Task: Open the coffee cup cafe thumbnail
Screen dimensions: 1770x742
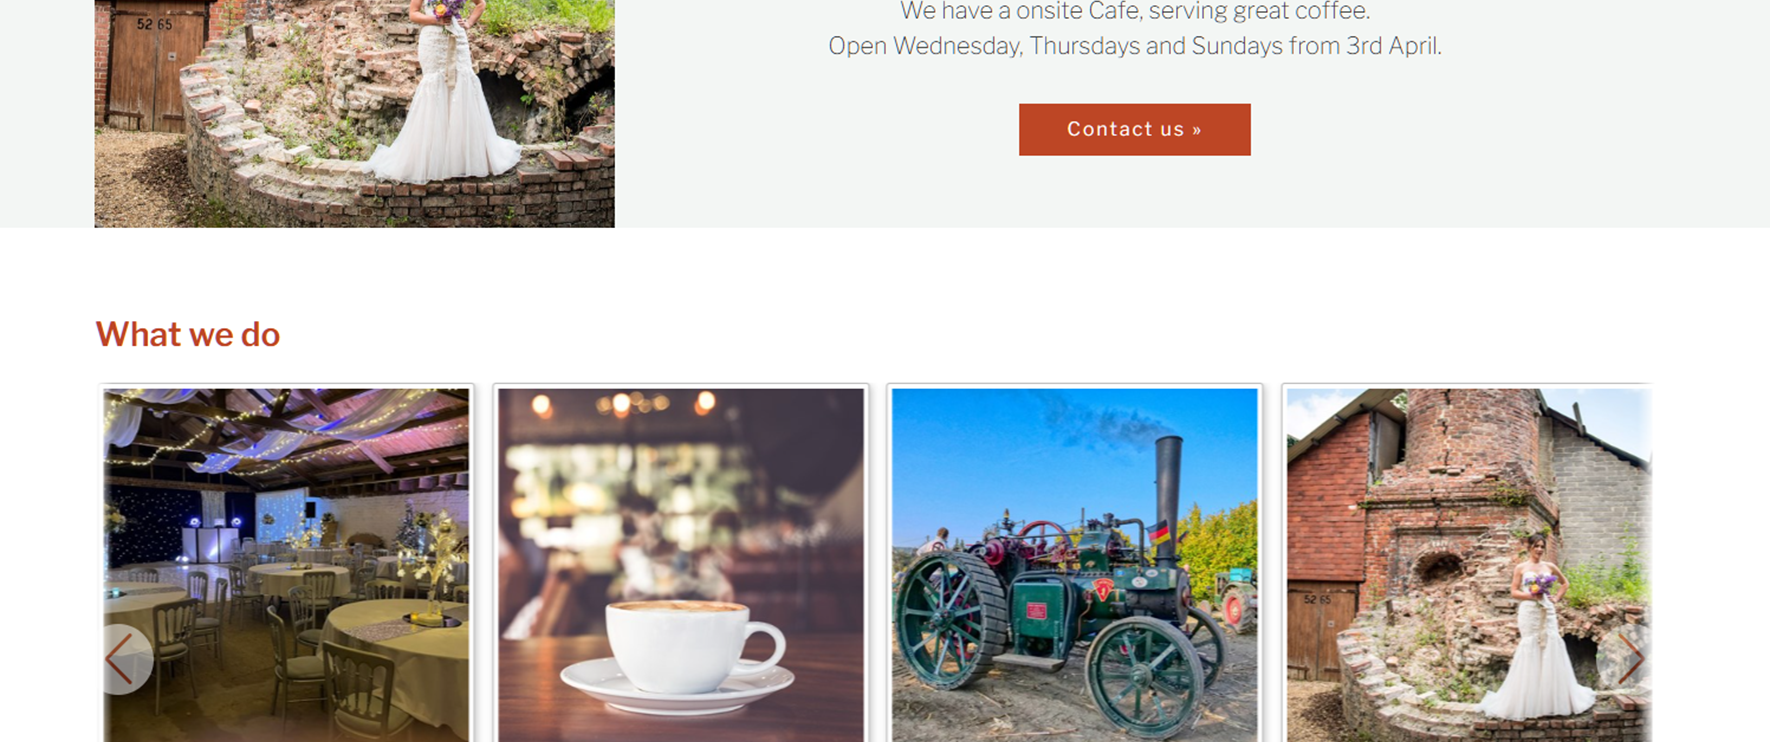Action: tap(681, 565)
